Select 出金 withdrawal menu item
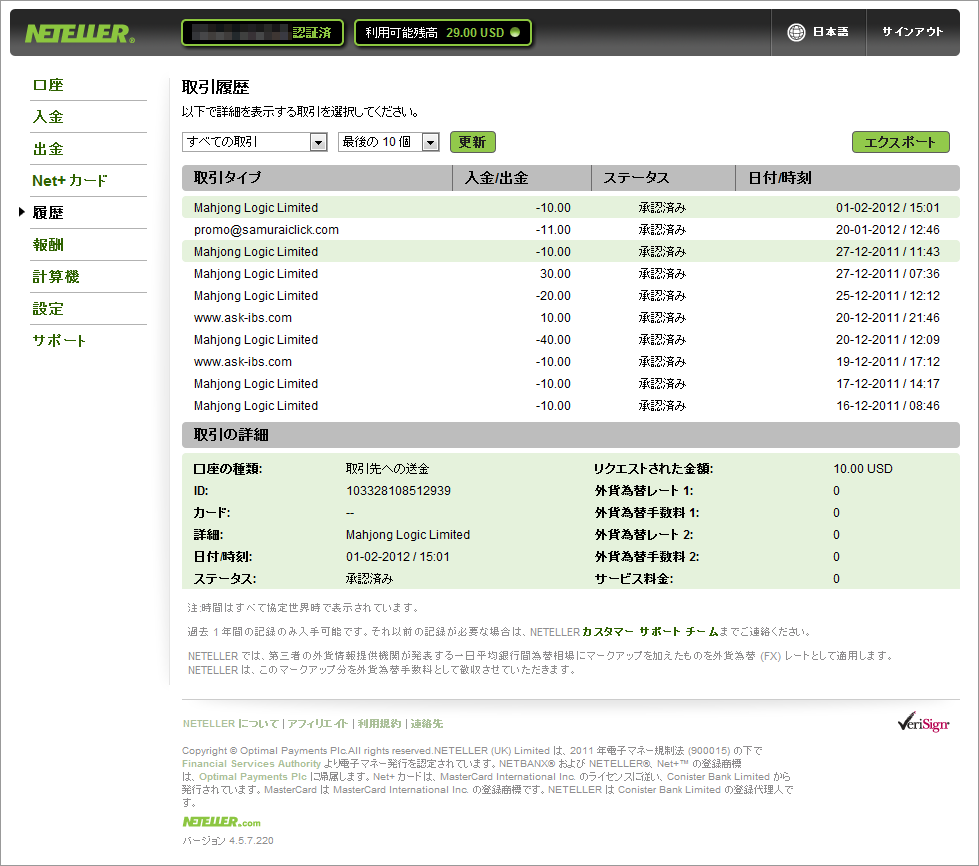 click(48, 149)
